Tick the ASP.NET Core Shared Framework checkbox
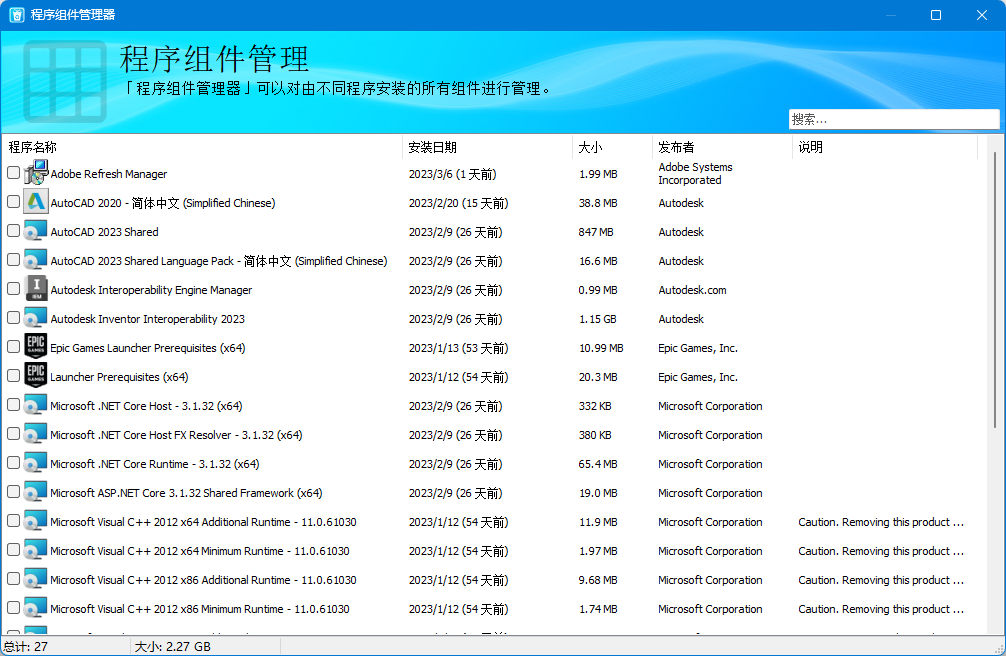The image size is (1006, 656). point(13,492)
